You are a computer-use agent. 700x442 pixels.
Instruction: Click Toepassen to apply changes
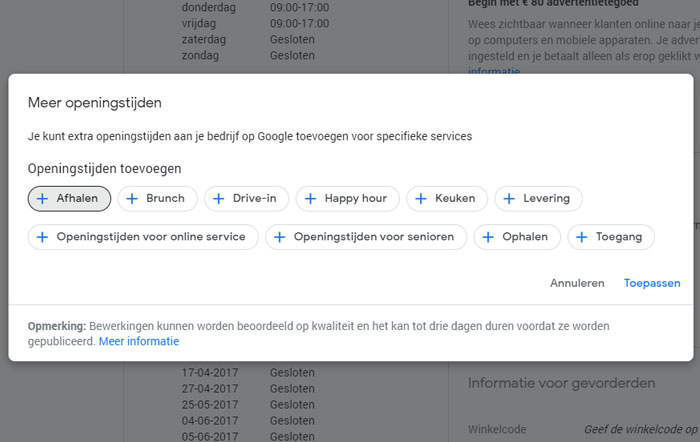pyautogui.click(x=652, y=283)
